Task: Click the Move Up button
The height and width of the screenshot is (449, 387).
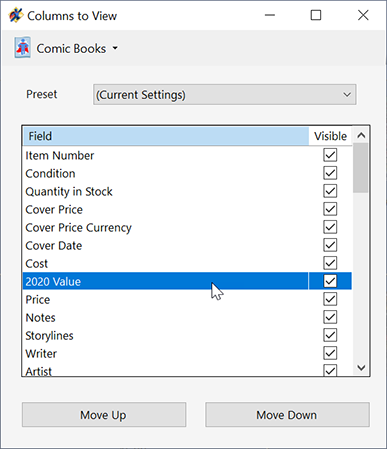Action: tap(104, 415)
